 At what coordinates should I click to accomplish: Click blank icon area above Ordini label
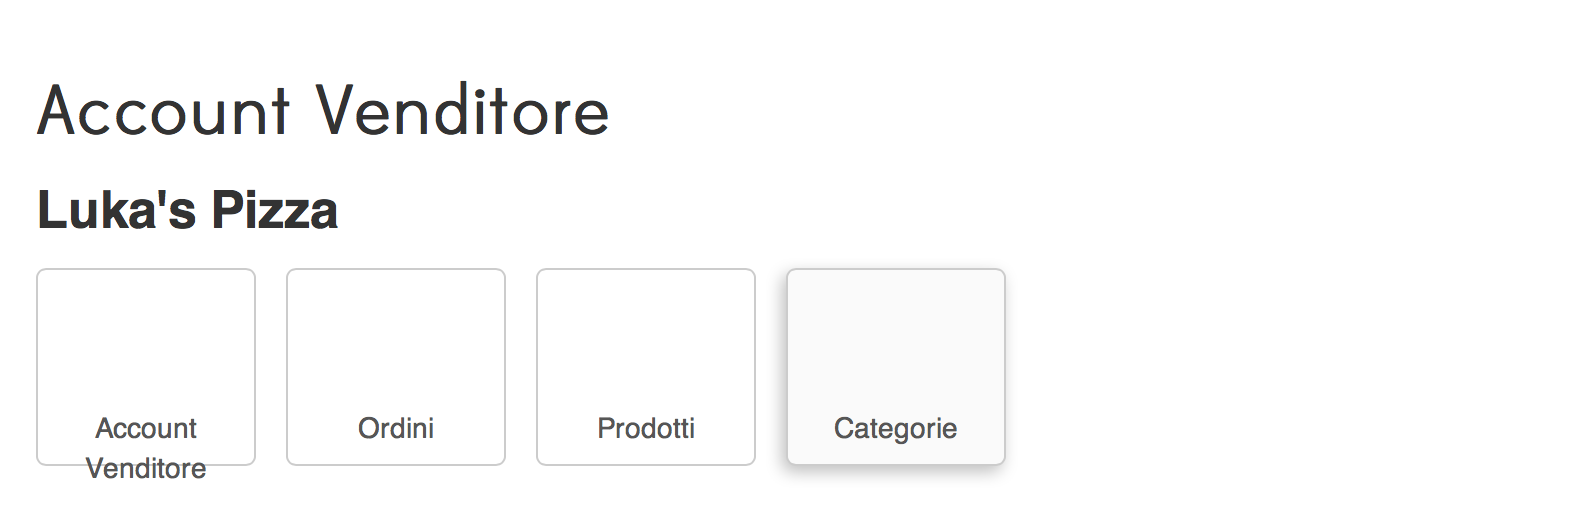pos(396,335)
